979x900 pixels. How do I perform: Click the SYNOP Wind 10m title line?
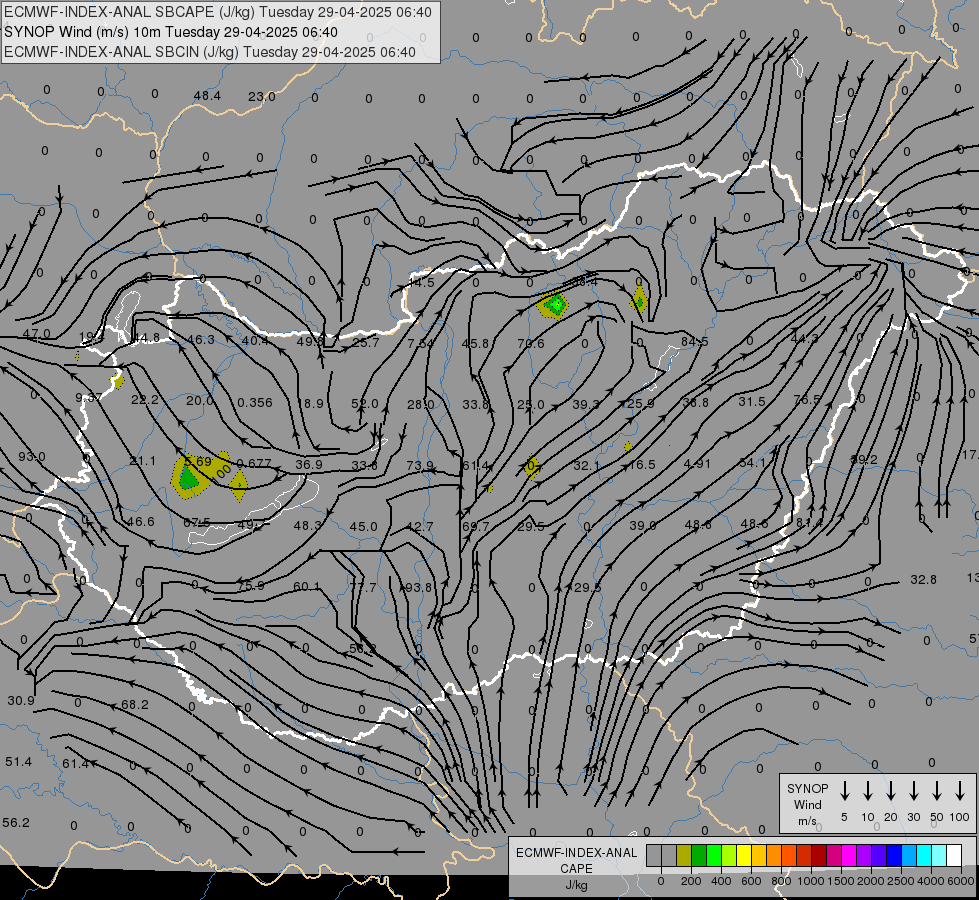171,32
